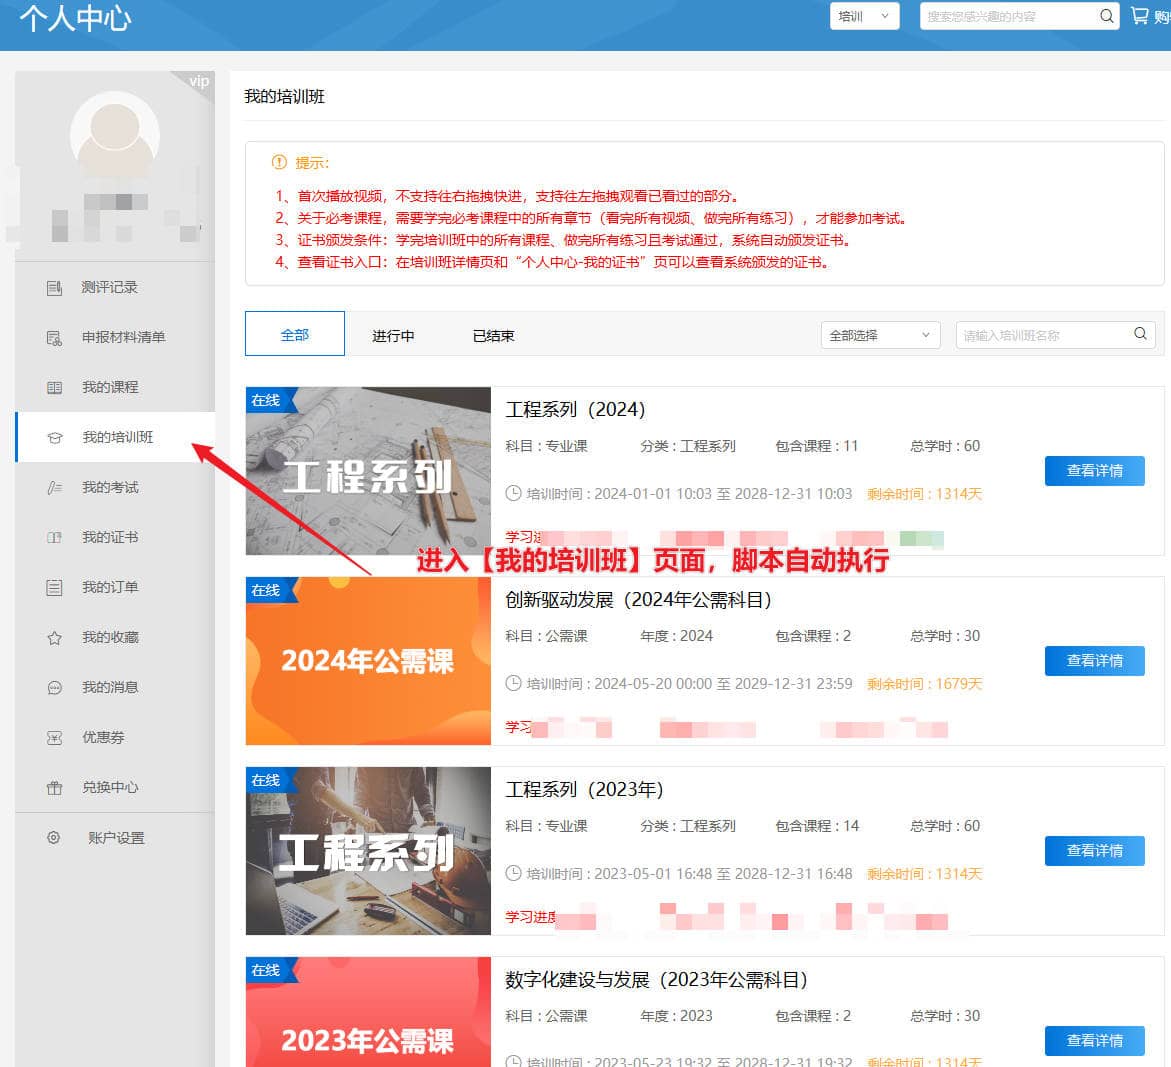The height and width of the screenshot is (1067, 1171).
Task: Click the 年度 : 2024 text
Action: (677, 636)
